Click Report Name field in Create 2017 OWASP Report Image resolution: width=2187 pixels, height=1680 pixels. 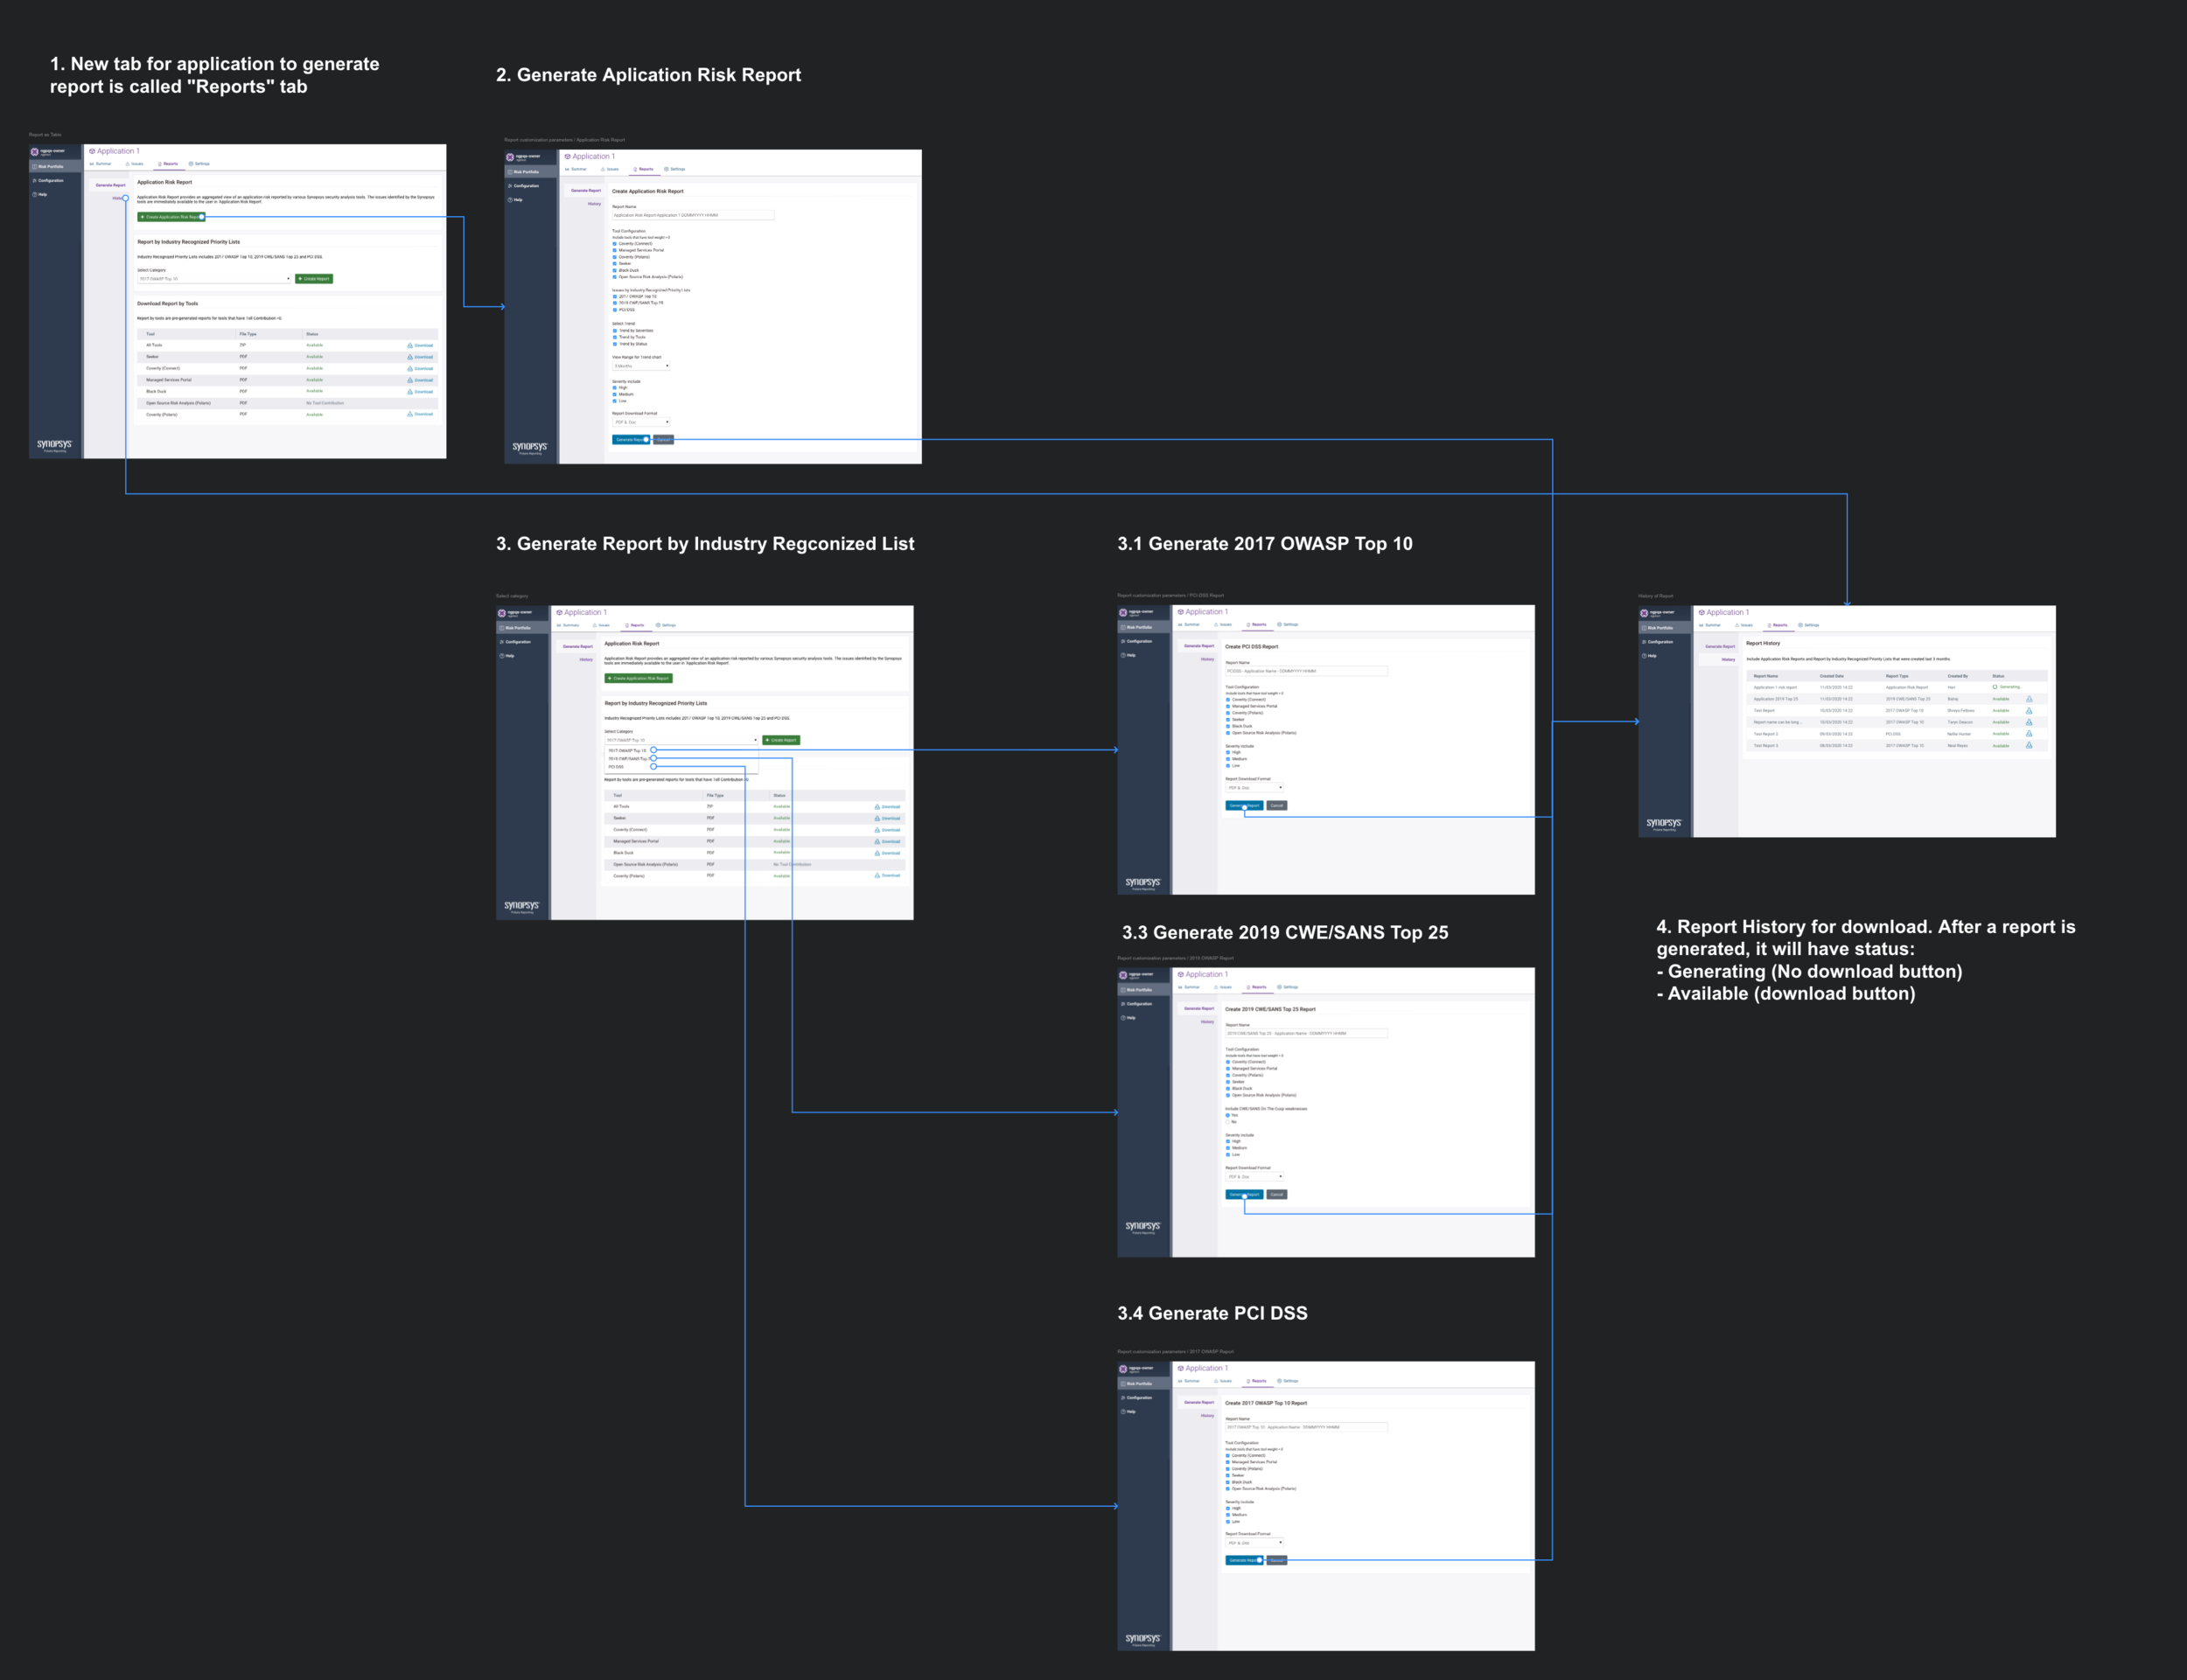pos(1306,1427)
